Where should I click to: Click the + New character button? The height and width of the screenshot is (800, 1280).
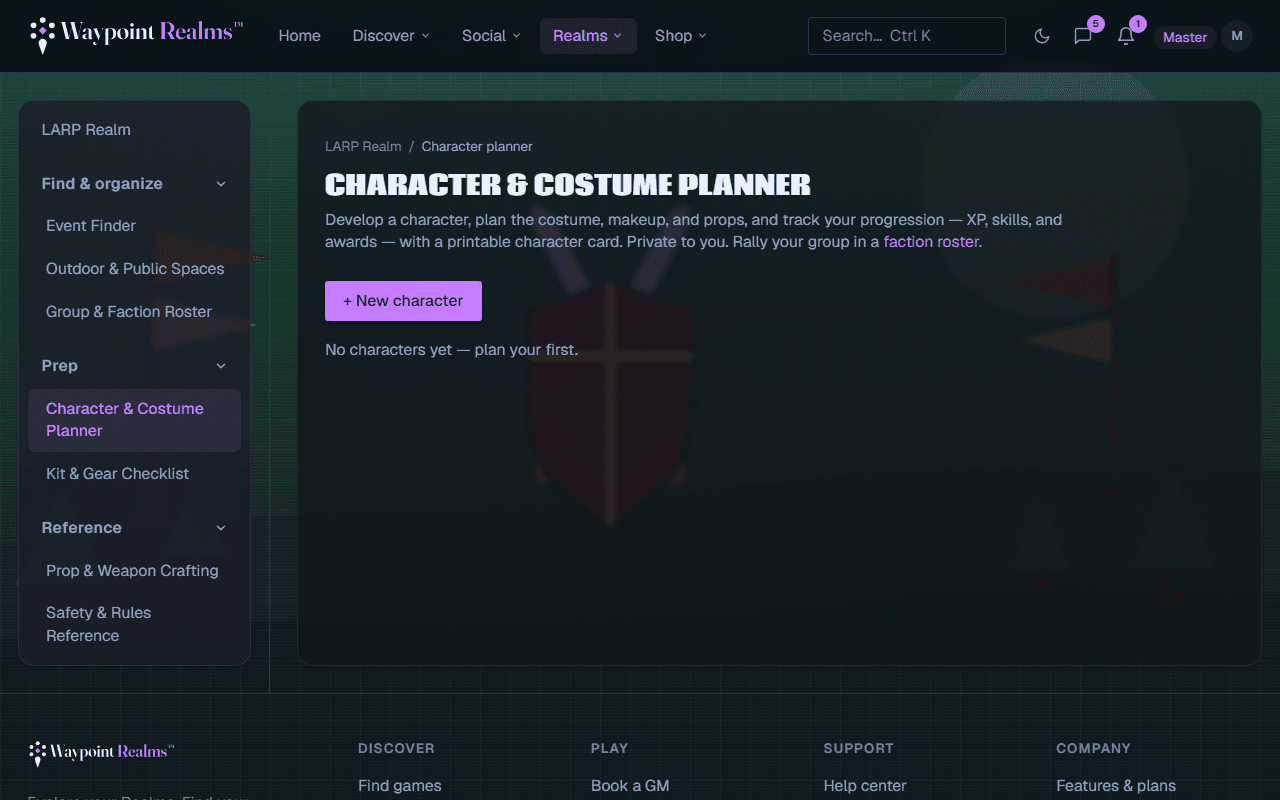[403, 301]
